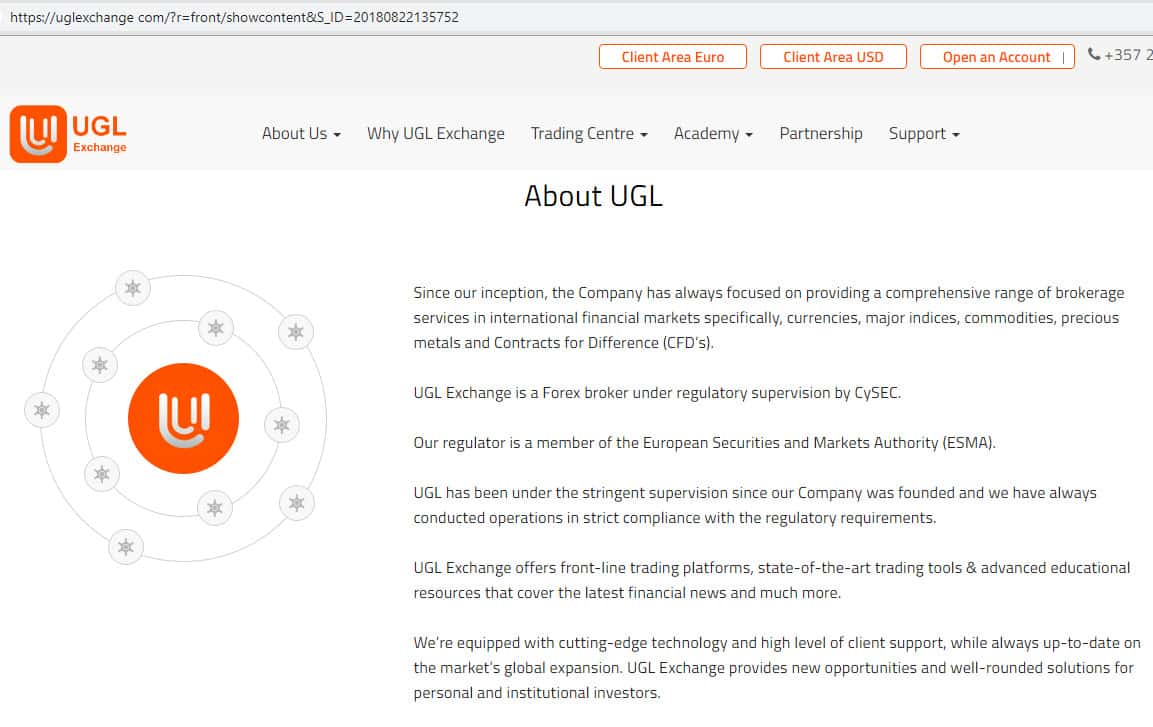Click the Client Area USD button
This screenshot has height=727, width=1153.
(833, 57)
